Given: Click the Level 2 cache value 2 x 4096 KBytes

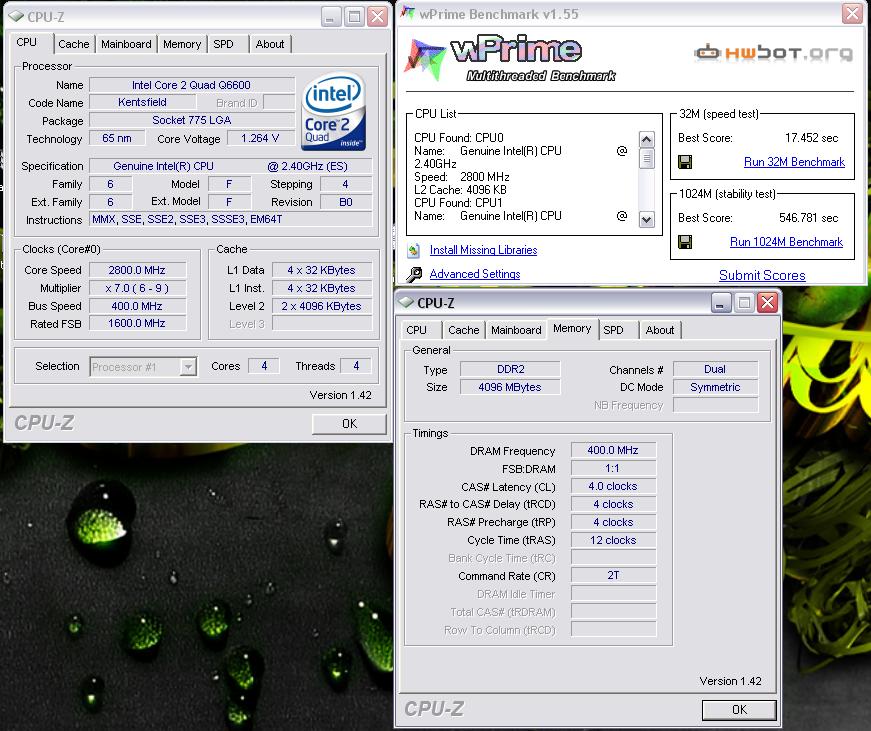Looking at the screenshot, I should coord(322,306).
